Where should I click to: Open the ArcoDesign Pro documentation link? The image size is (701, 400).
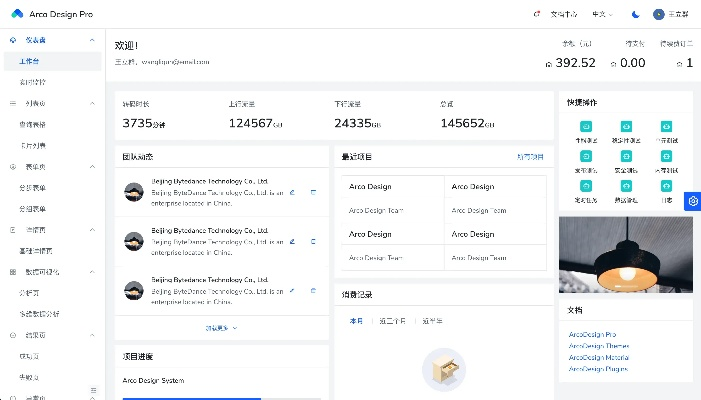[x=592, y=334]
